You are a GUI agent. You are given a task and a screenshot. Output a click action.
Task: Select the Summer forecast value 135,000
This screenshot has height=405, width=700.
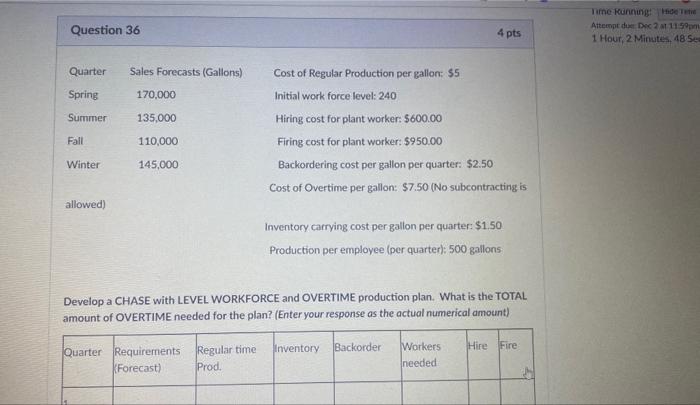[157, 118]
